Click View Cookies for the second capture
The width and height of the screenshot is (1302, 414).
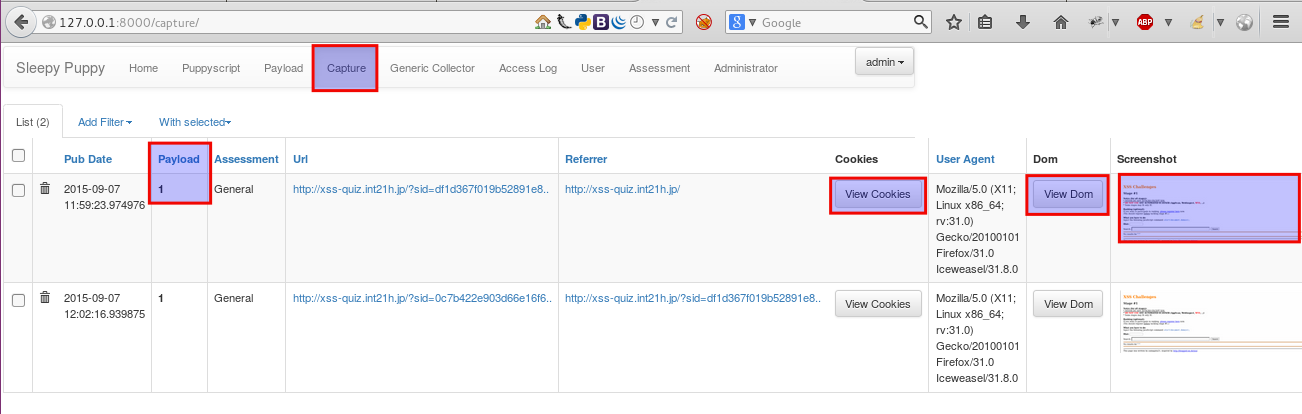pyautogui.click(x=877, y=304)
